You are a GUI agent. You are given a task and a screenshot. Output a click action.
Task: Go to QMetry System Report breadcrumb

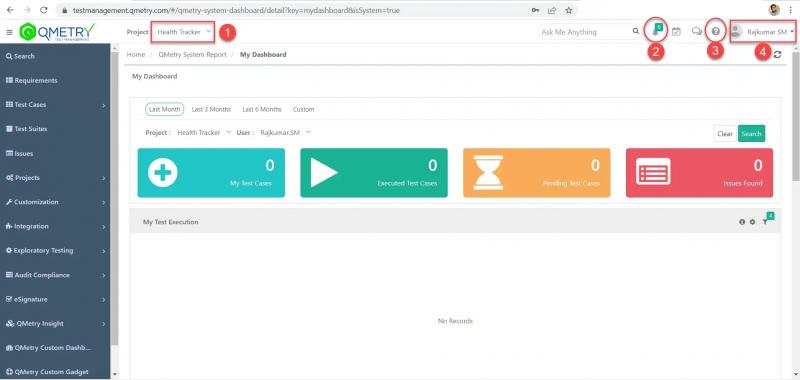(x=192, y=55)
